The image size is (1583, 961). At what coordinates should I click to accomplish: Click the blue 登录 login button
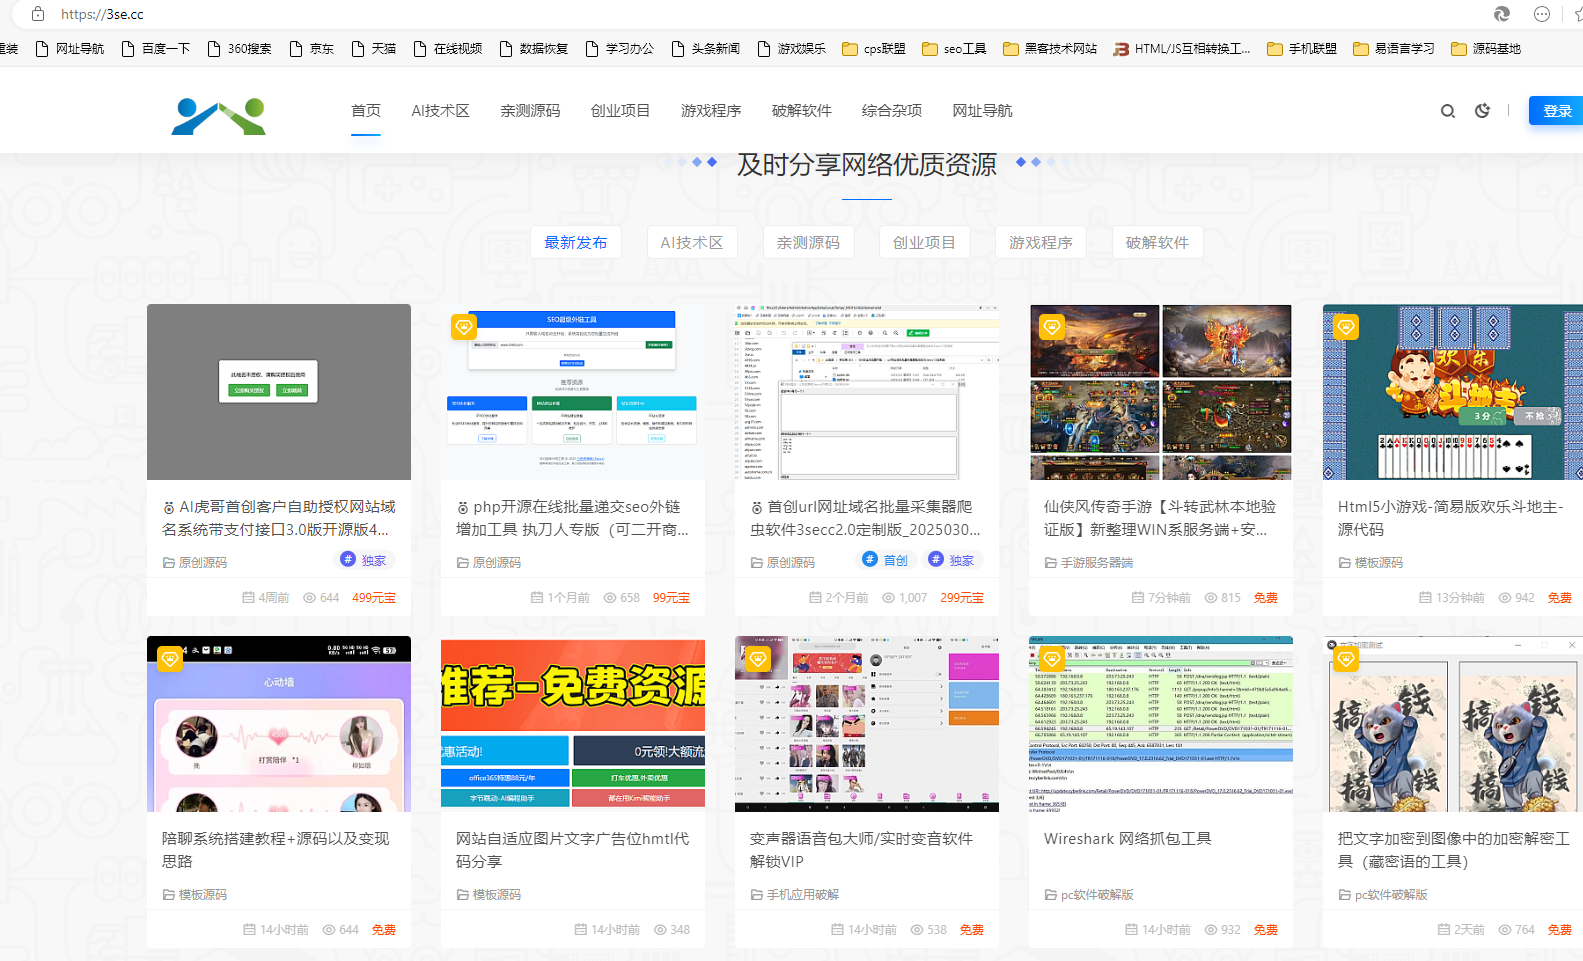tap(1556, 111)
